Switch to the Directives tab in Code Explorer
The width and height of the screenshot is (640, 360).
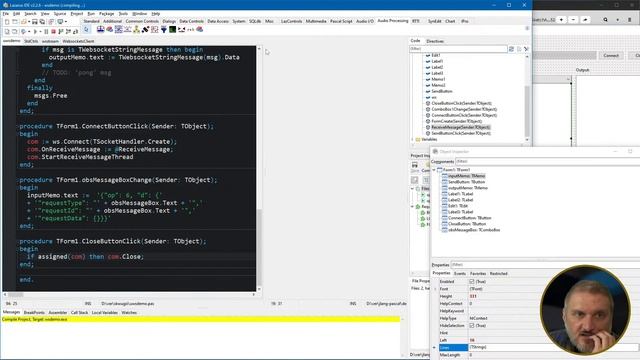(435, 41)
